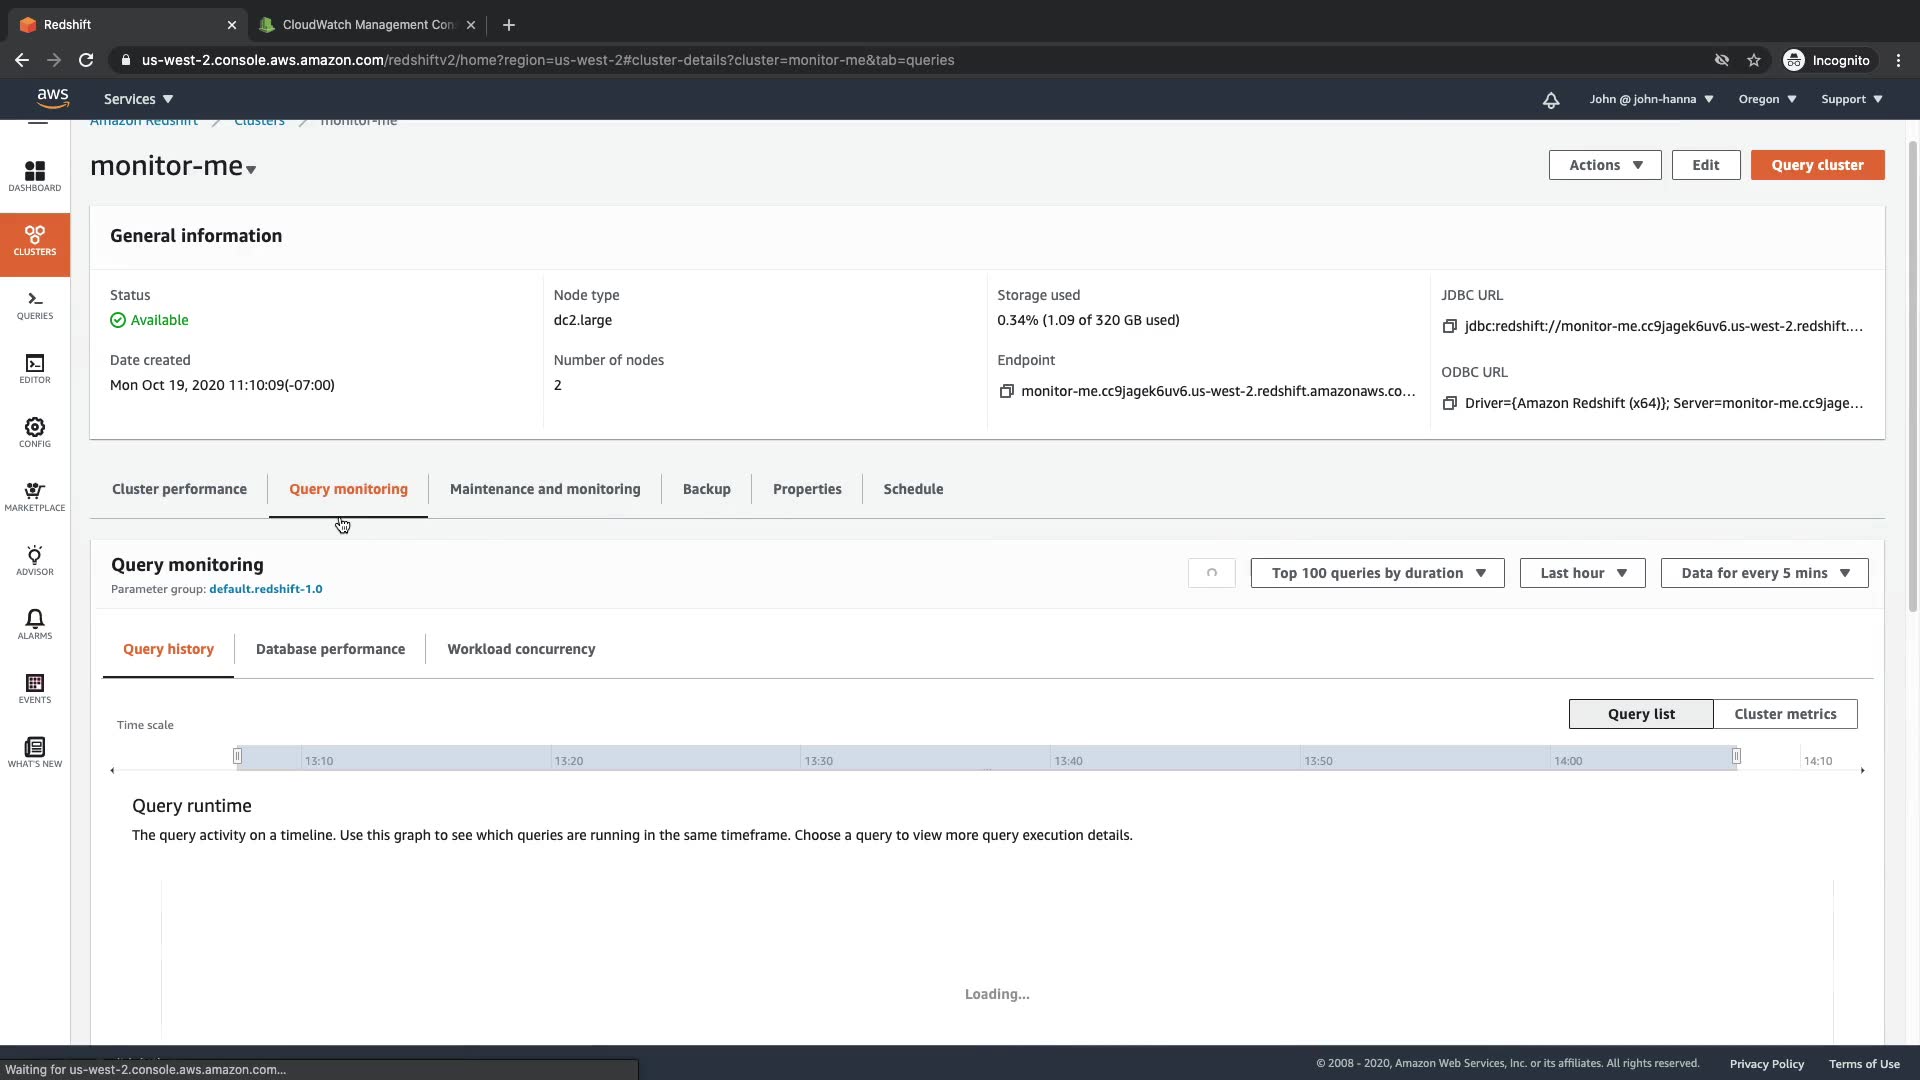
Task: Click the refresh button in Query monitoring
Action: click(1211, 573)
